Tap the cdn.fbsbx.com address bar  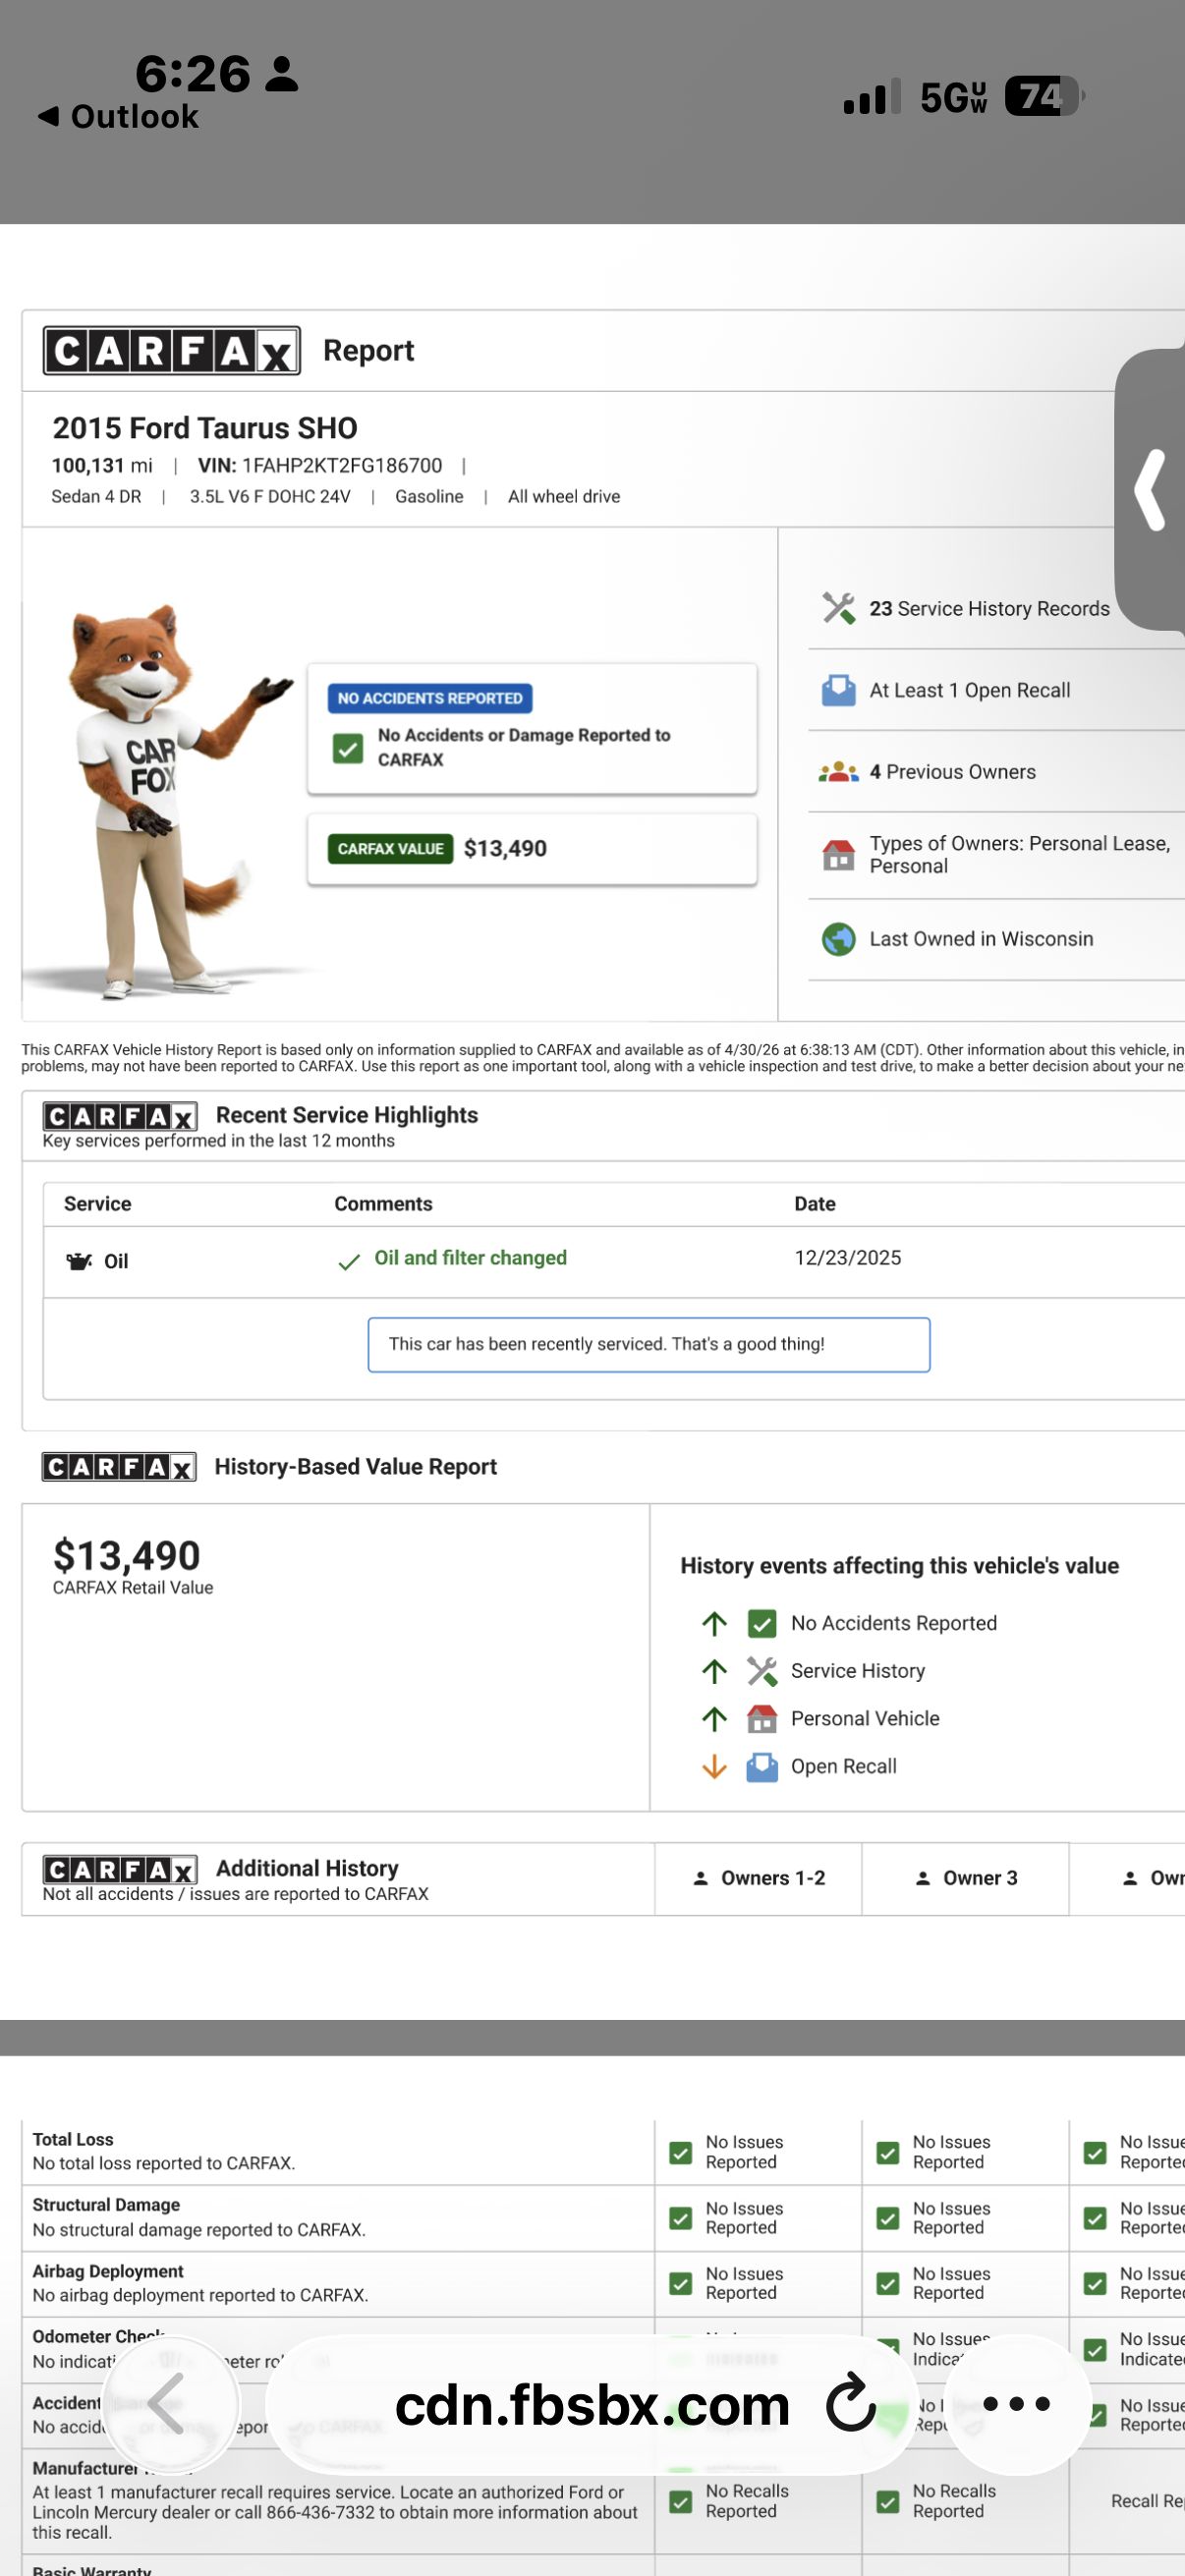pos(592,2404)
